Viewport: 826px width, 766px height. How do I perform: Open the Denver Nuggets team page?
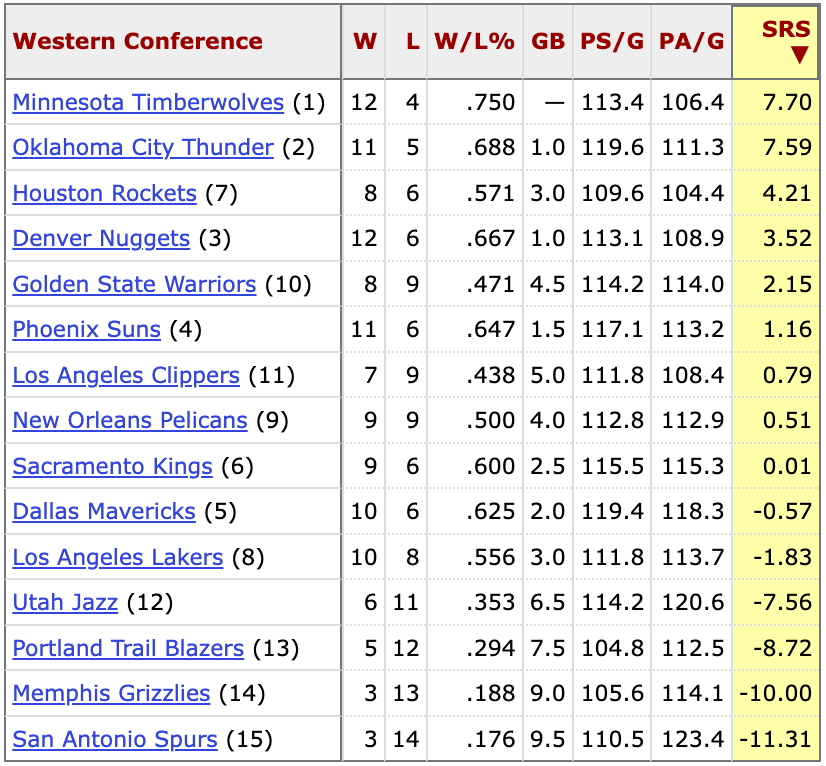click(x=98, y=238)
